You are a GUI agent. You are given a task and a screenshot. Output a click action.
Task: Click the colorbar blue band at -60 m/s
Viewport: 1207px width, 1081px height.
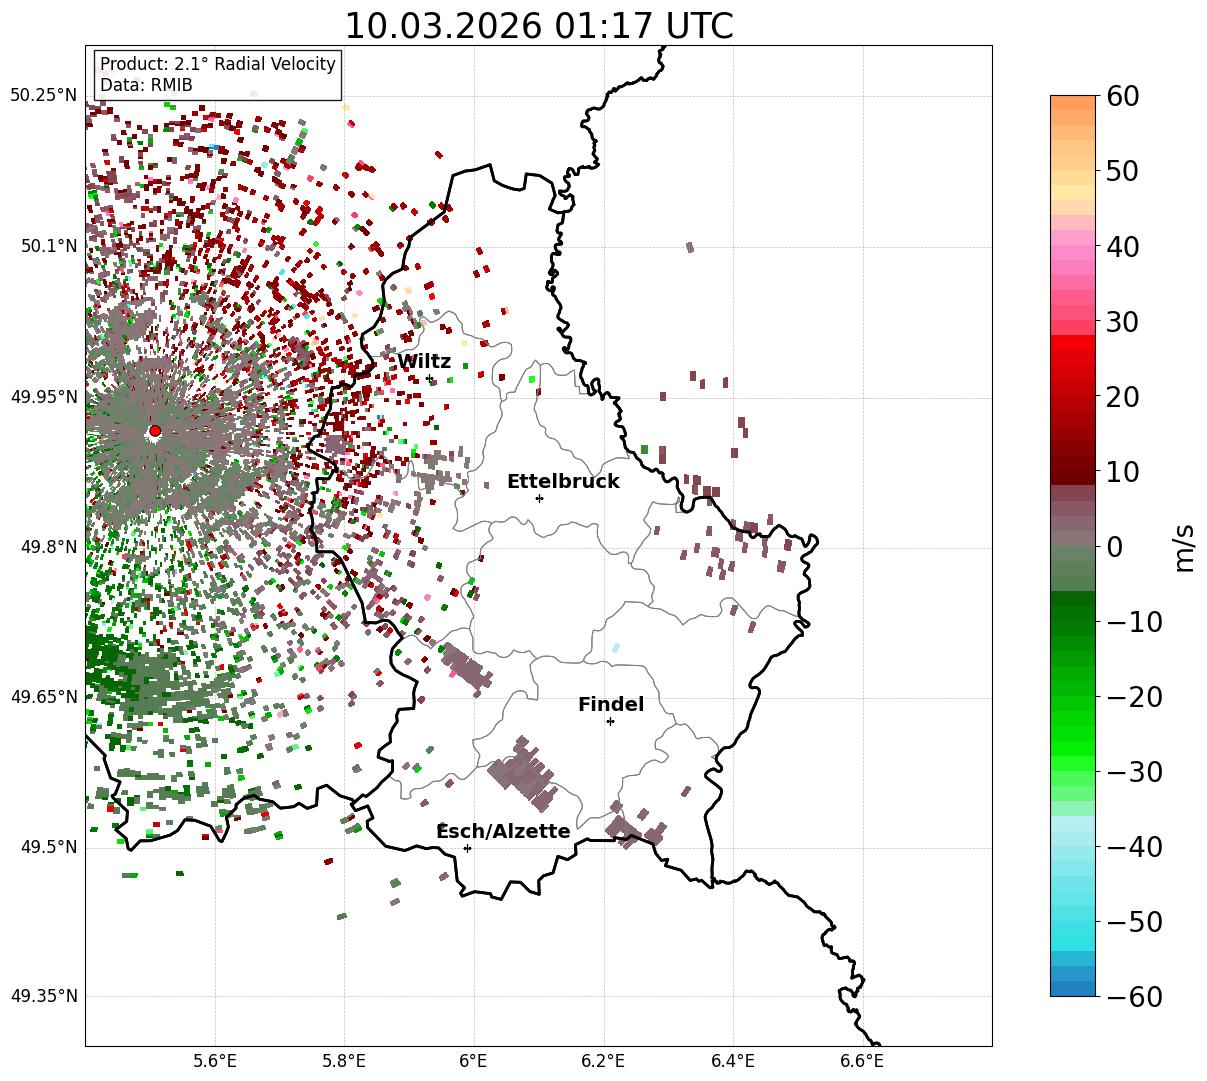pos(1073,988)
